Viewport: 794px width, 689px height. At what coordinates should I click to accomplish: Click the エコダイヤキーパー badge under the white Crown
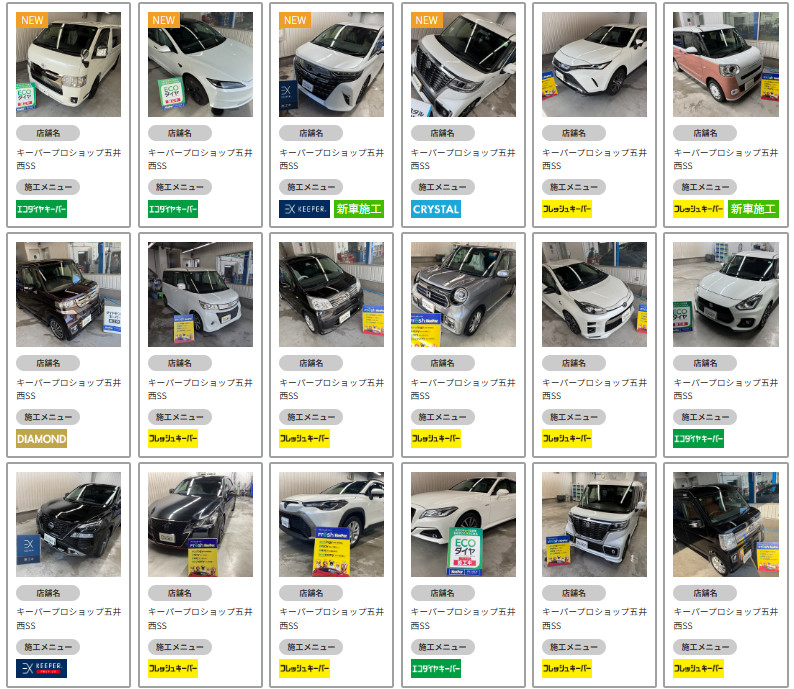coord(435,668)
